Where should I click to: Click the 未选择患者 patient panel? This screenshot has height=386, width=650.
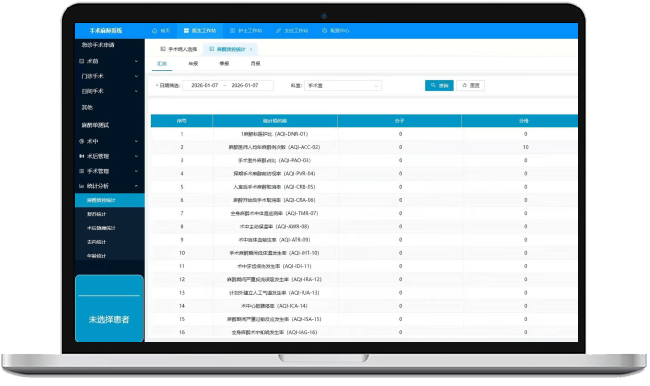coord(109,308)
